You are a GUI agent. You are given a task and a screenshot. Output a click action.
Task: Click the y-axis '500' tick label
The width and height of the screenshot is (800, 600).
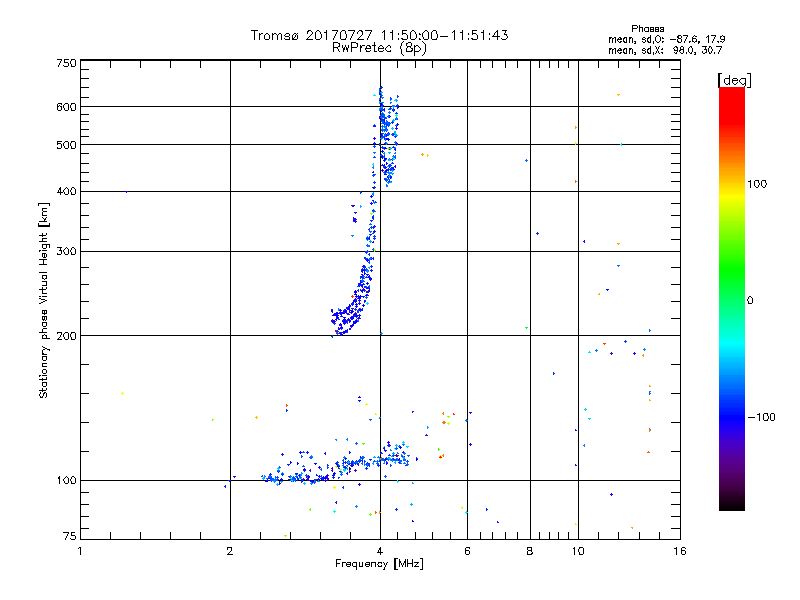pyautogui.click(x=66, y=145)
